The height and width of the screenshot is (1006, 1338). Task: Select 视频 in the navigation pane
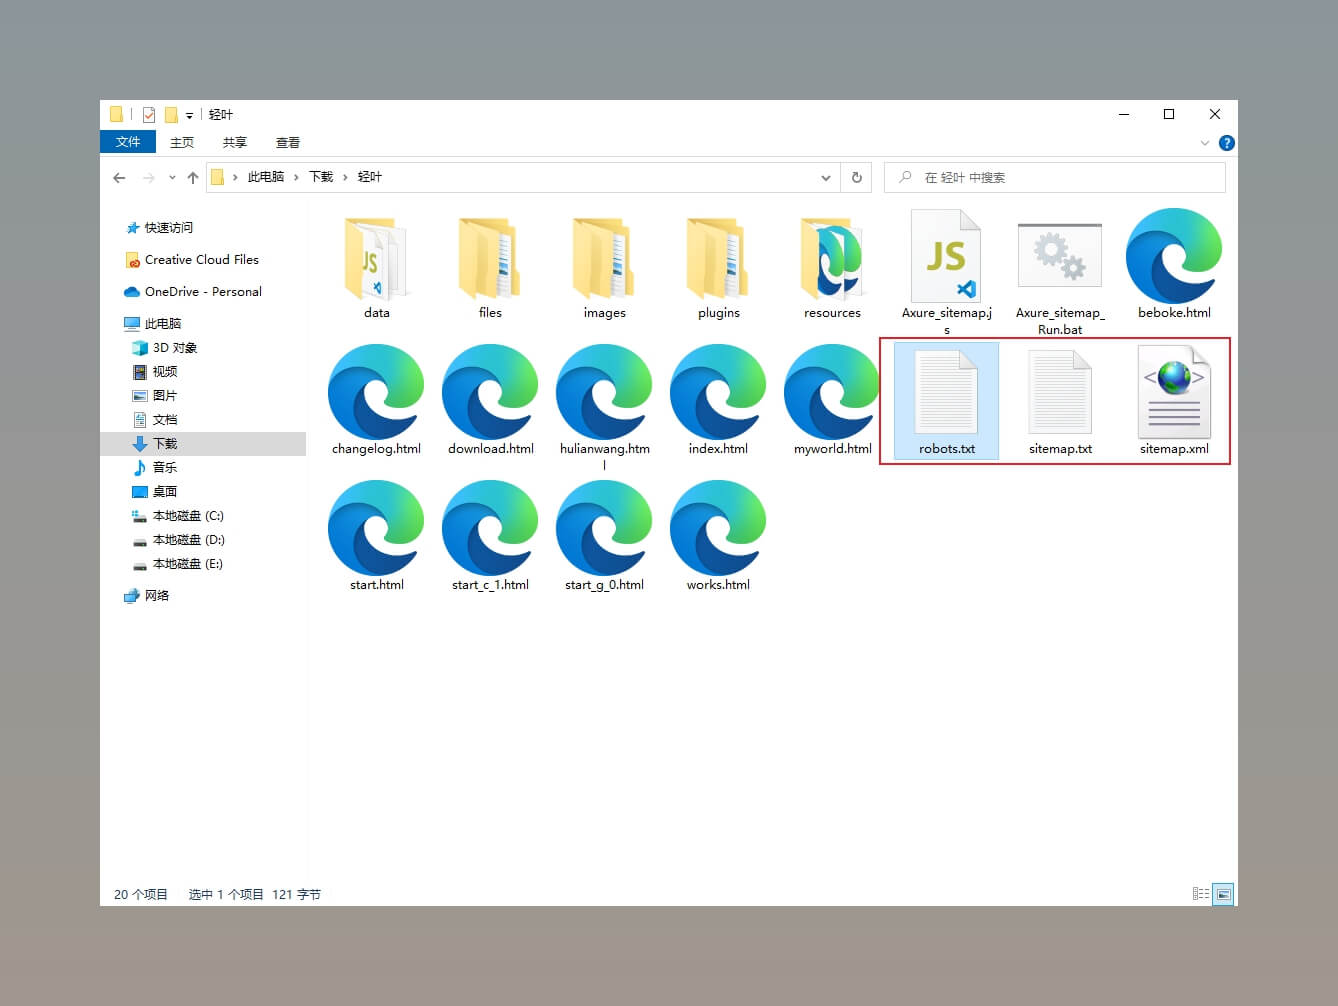165,372
